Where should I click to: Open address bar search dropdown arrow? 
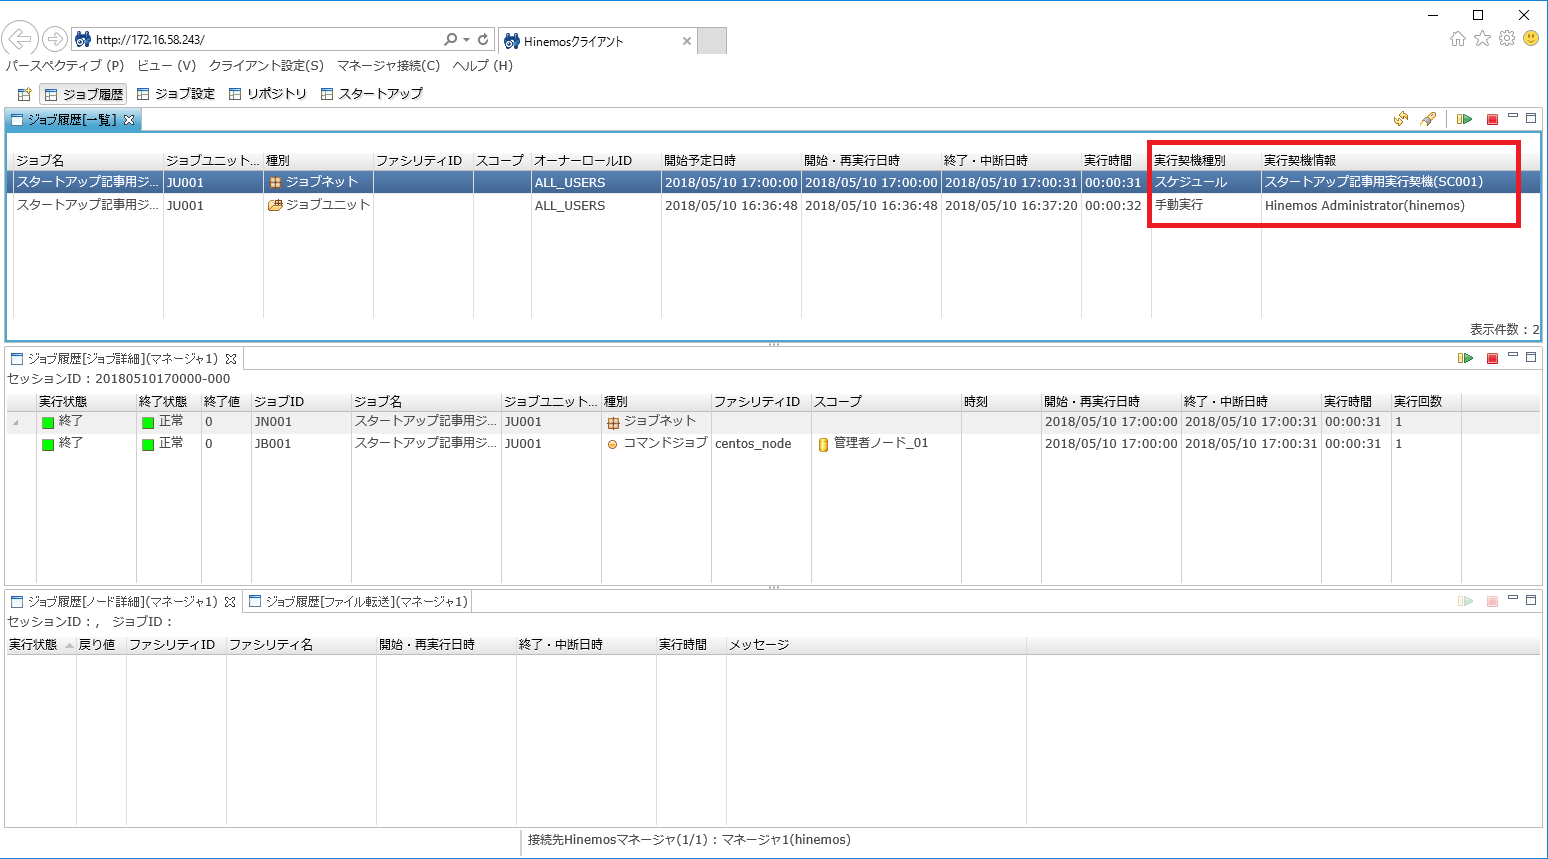tap(466, 40)
